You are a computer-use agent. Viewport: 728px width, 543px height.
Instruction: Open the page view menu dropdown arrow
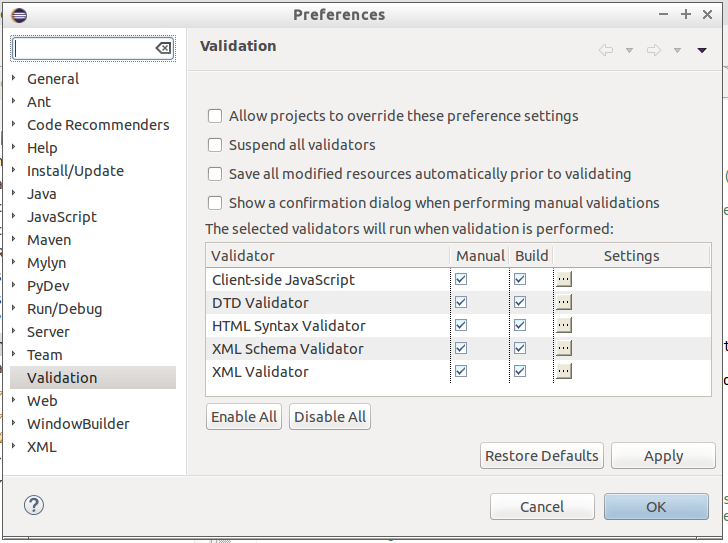pyautogui.click(x=702, y=50)
